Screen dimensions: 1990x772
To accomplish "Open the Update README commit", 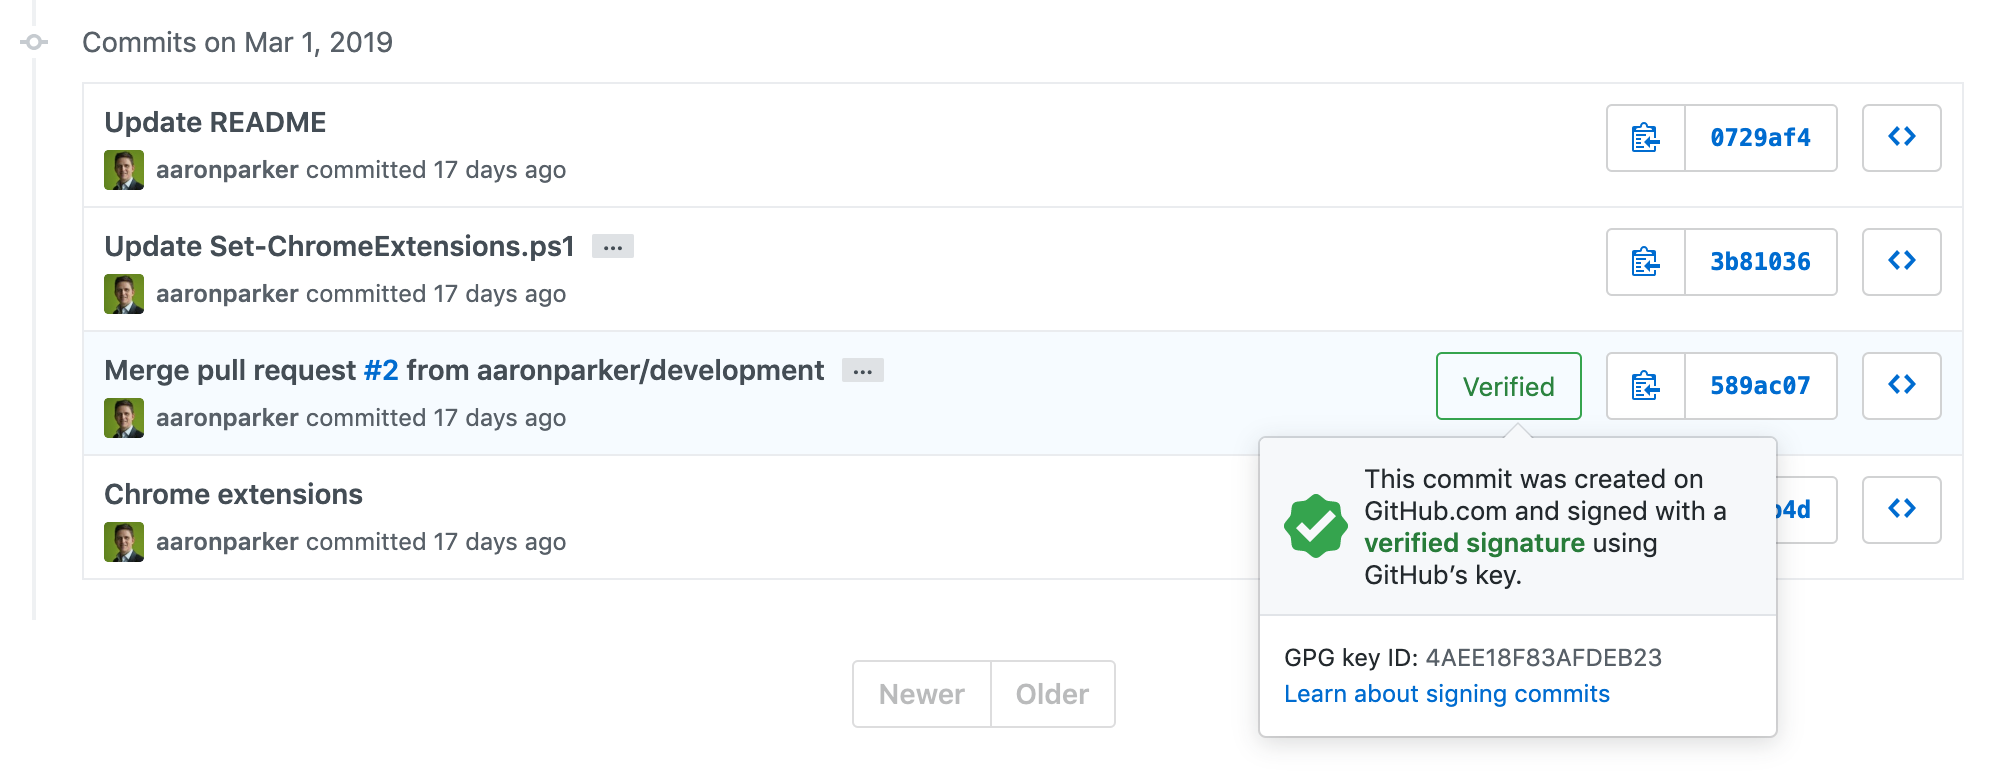I will pyautogui.click(x=215, y=122).
